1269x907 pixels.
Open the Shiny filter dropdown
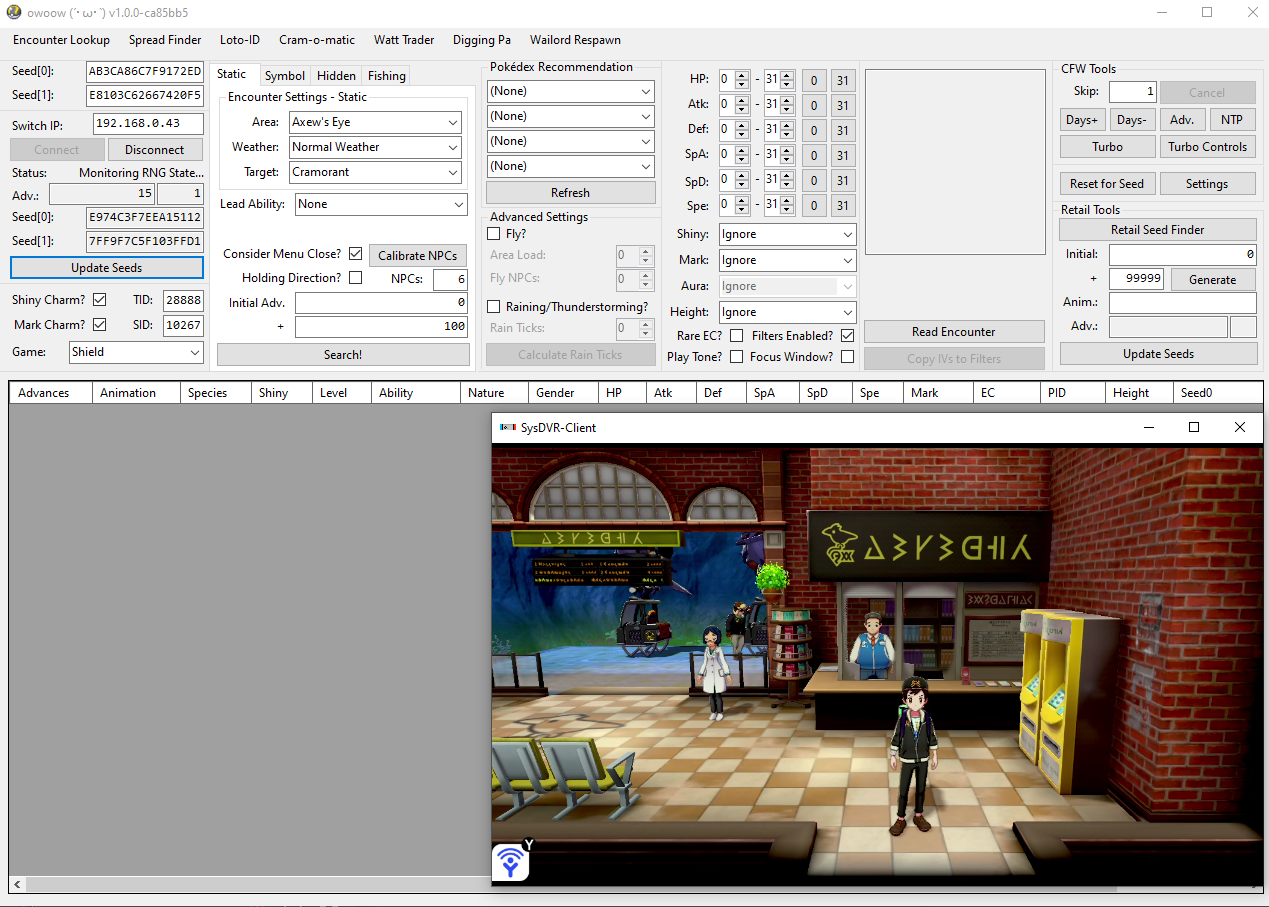[787, 234]
